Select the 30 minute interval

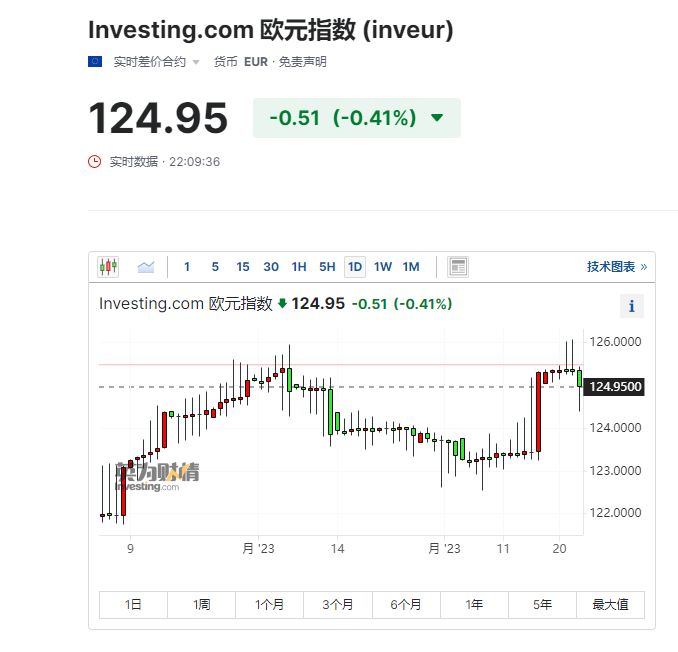click(x=271, y=267)
